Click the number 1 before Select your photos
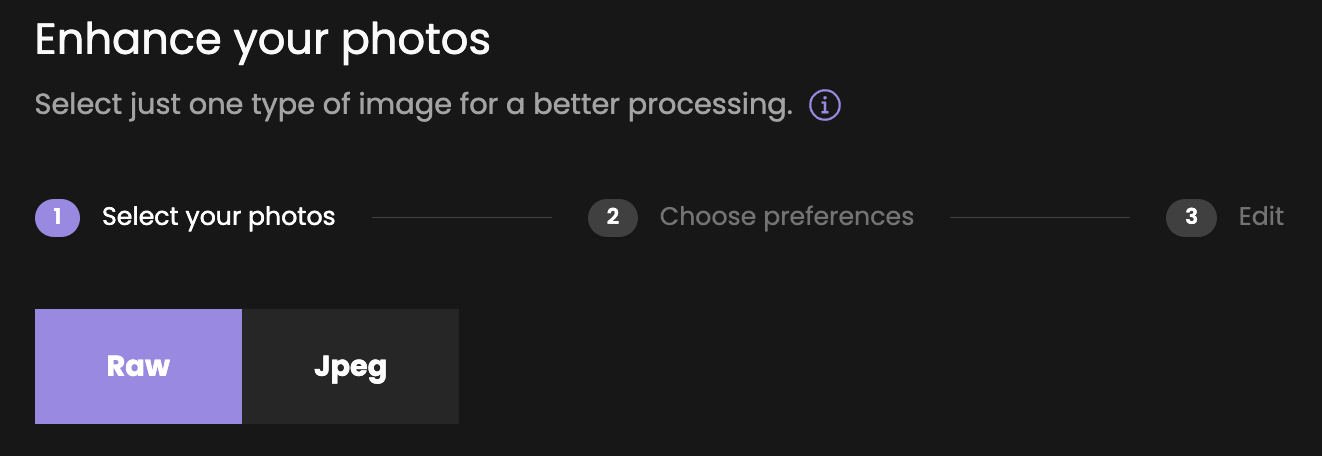This screenshot has width=1322, height=456. pyautogui.click(x=58, y=217)
